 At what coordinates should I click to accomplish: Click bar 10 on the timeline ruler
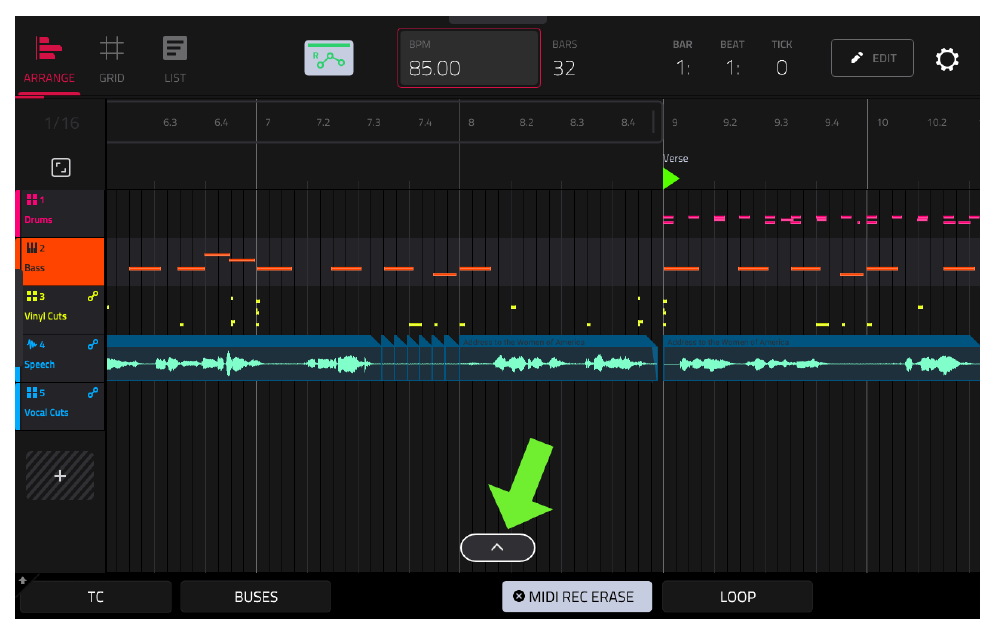(x=882, y=123)
